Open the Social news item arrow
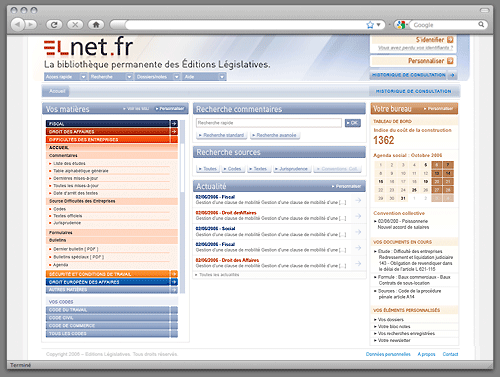Viewport: 500px width, 377px height. (x=358, y=232)
